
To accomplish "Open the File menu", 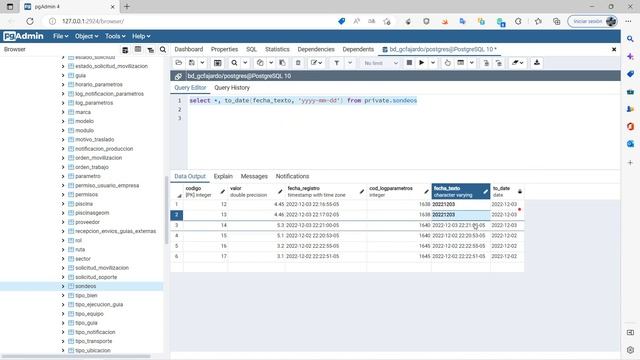I will (60, 36).
